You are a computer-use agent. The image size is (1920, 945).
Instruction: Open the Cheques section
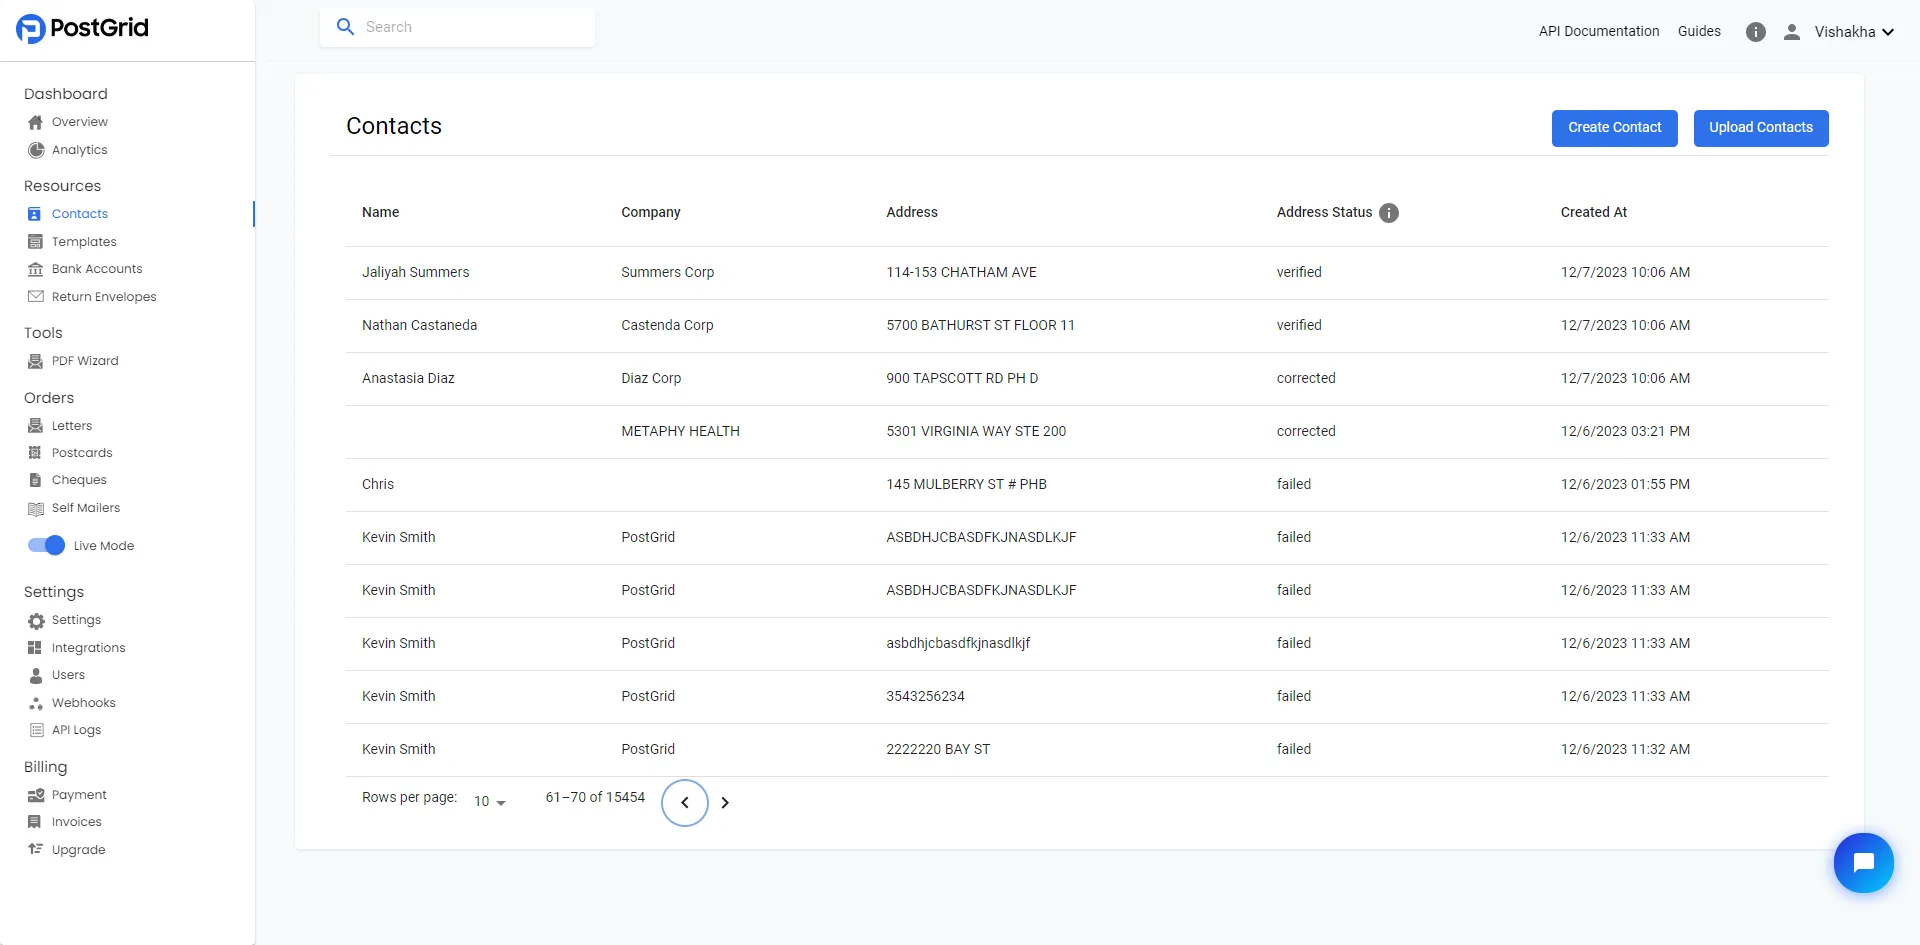pos(79,479)
